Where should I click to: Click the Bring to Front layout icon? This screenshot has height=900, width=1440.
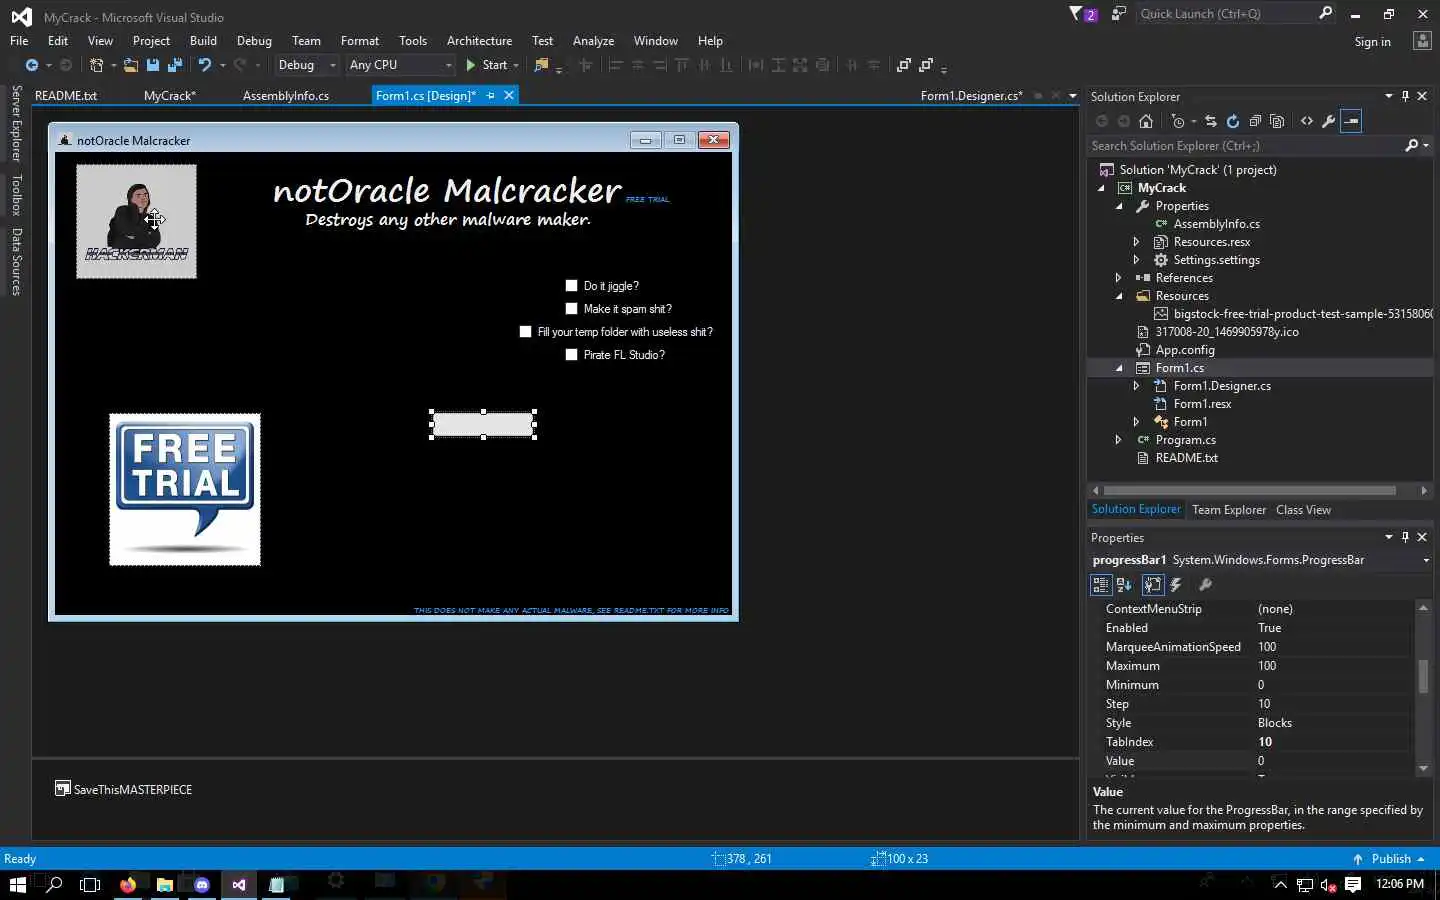pyautogui.click(x=904, y=65)
